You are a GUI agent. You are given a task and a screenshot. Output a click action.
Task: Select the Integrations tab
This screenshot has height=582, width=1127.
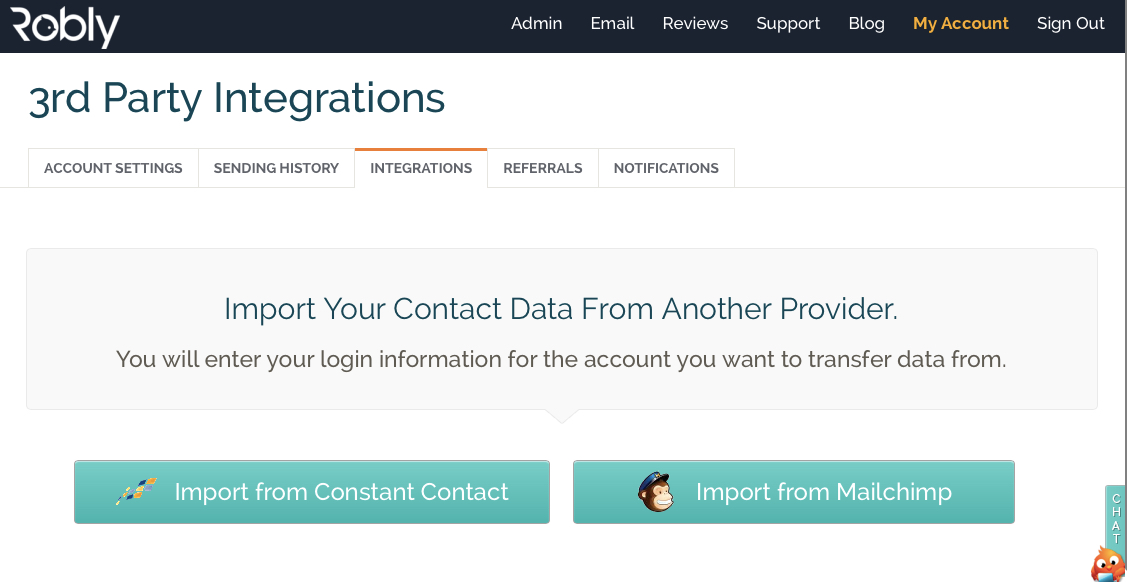(x=420, y=168)
